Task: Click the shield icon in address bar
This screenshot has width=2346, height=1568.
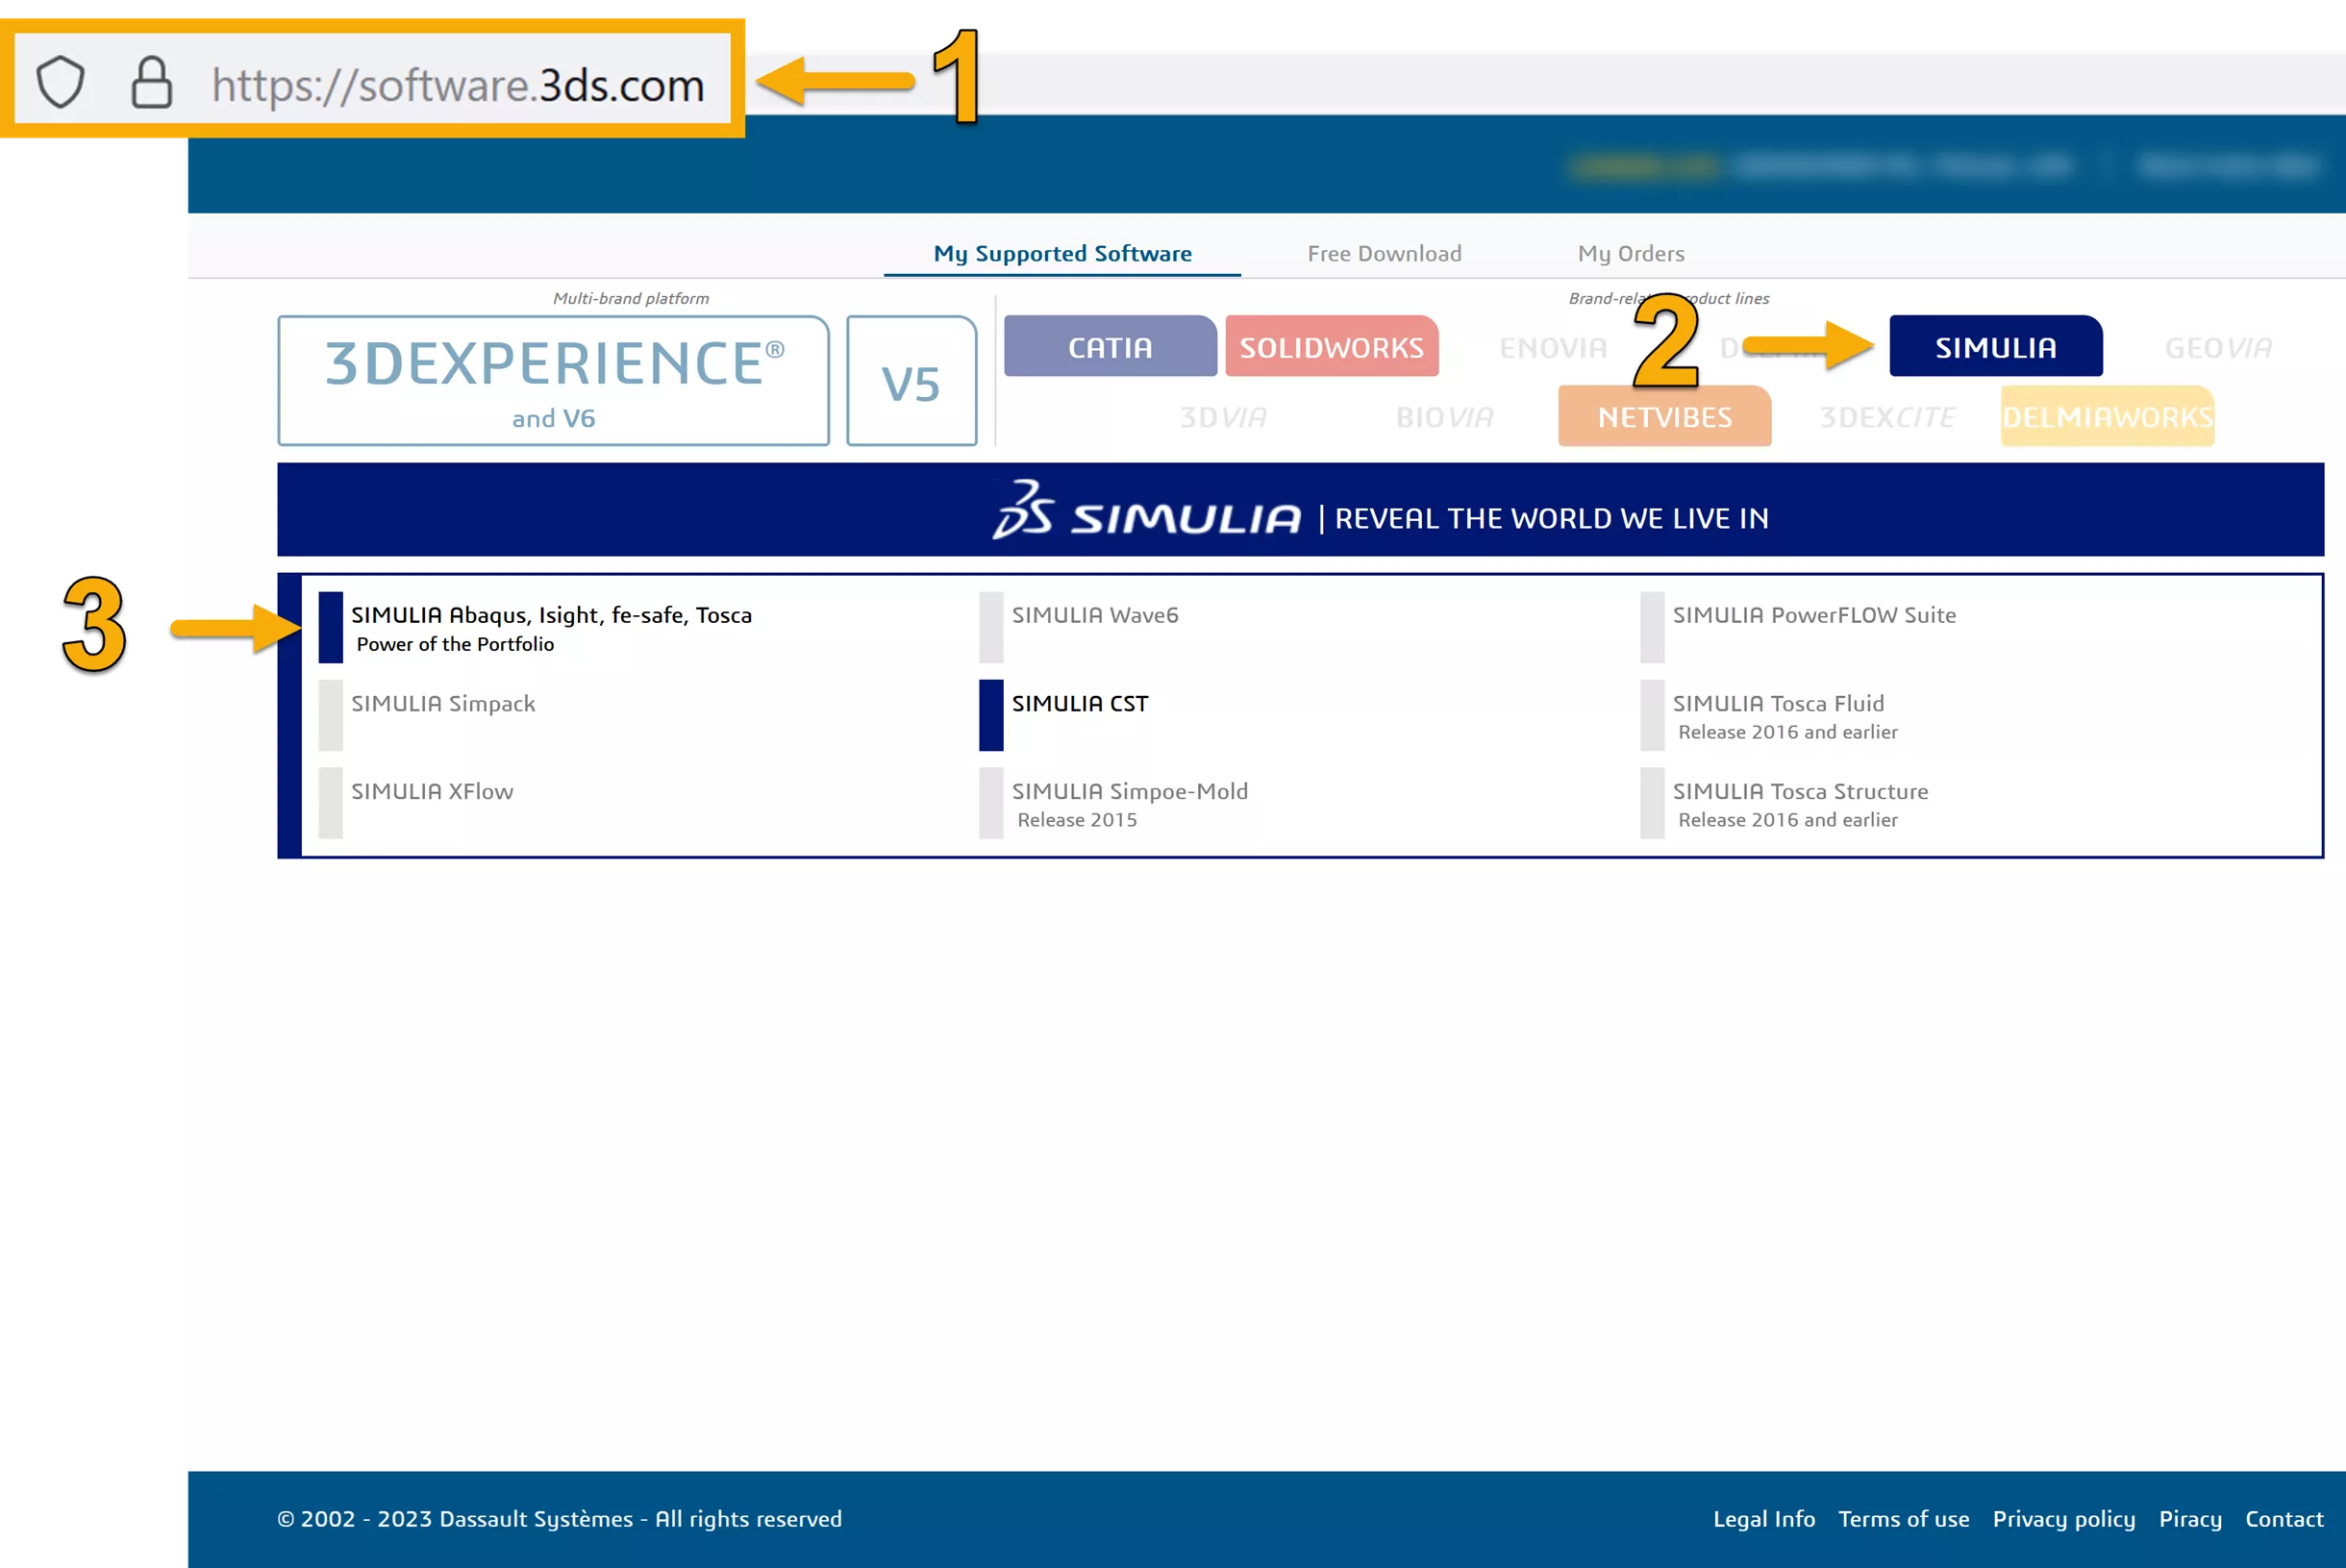Action: (x=60, y=82)
